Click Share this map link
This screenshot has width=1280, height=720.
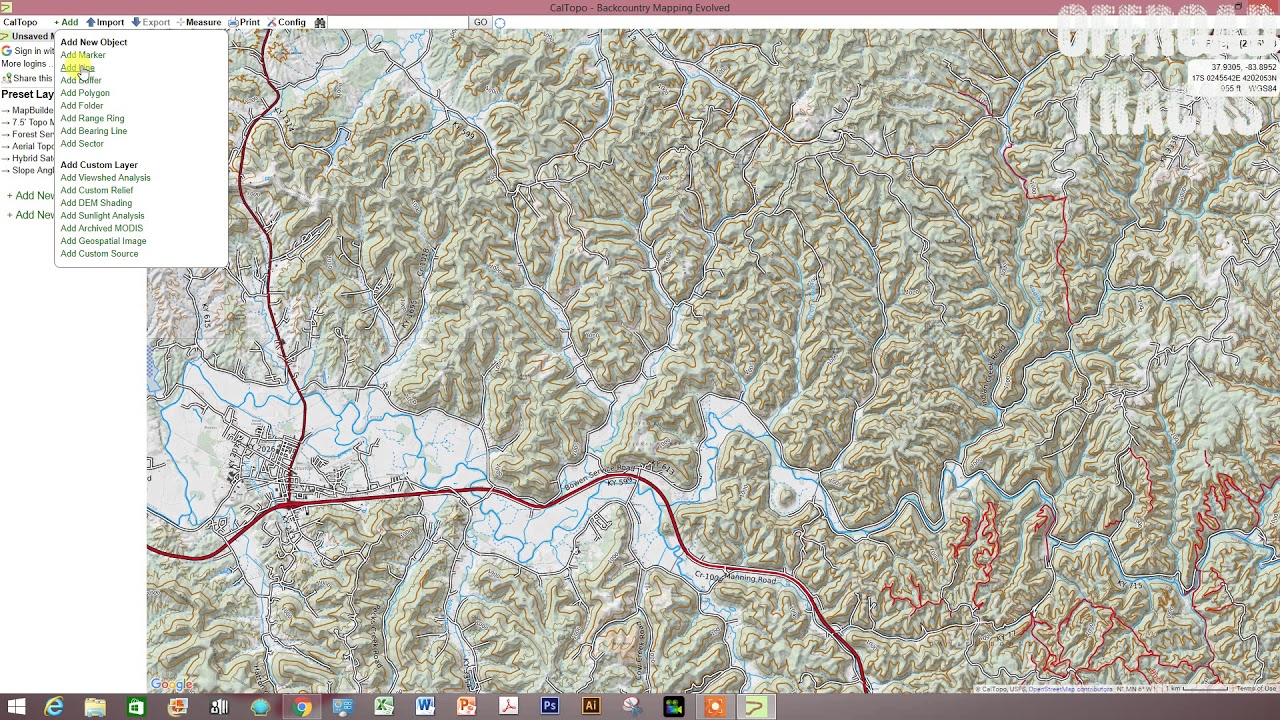click(27, 78)
